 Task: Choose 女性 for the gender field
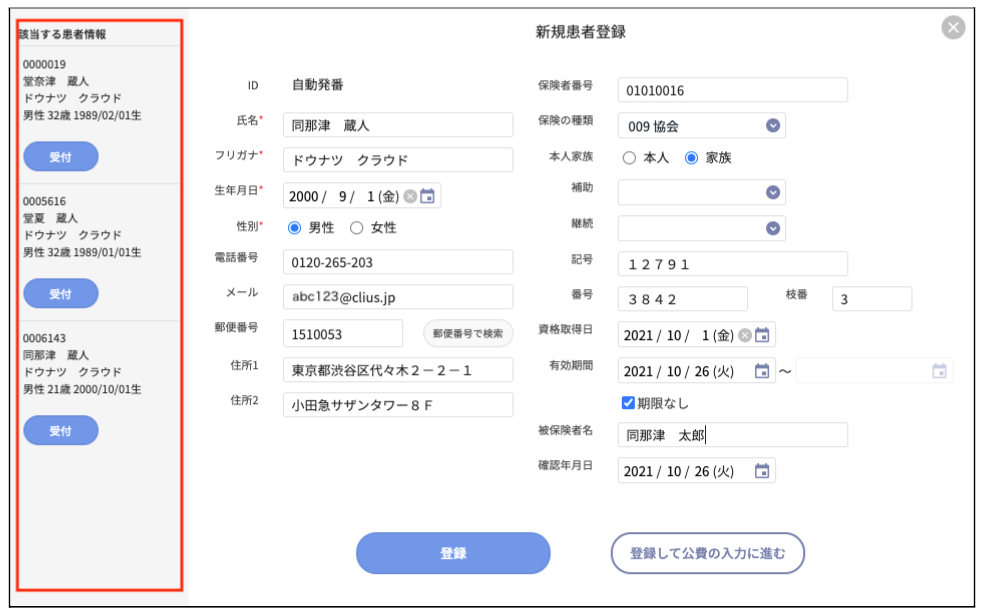pos(356,228)
